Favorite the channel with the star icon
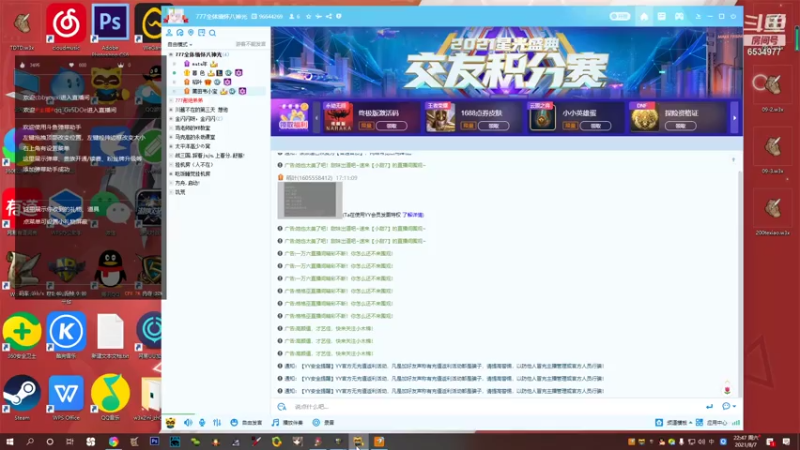Screen dimensions: 800x450 [308, 16]
